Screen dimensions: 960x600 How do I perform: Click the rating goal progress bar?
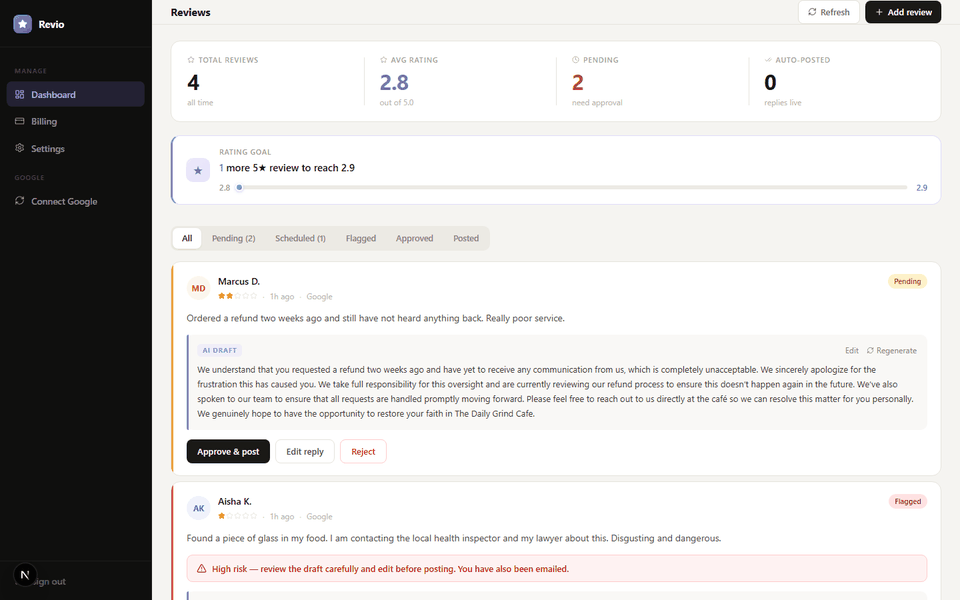pyautogui.click(x=572, y=187)
